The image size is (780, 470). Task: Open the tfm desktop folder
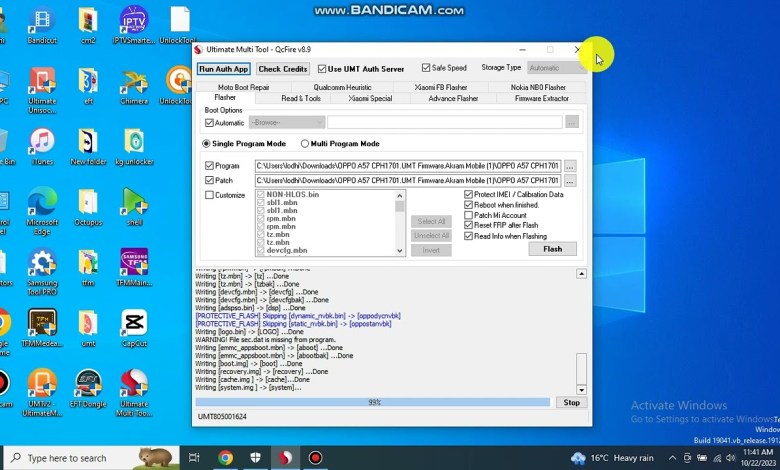(88, 268)
